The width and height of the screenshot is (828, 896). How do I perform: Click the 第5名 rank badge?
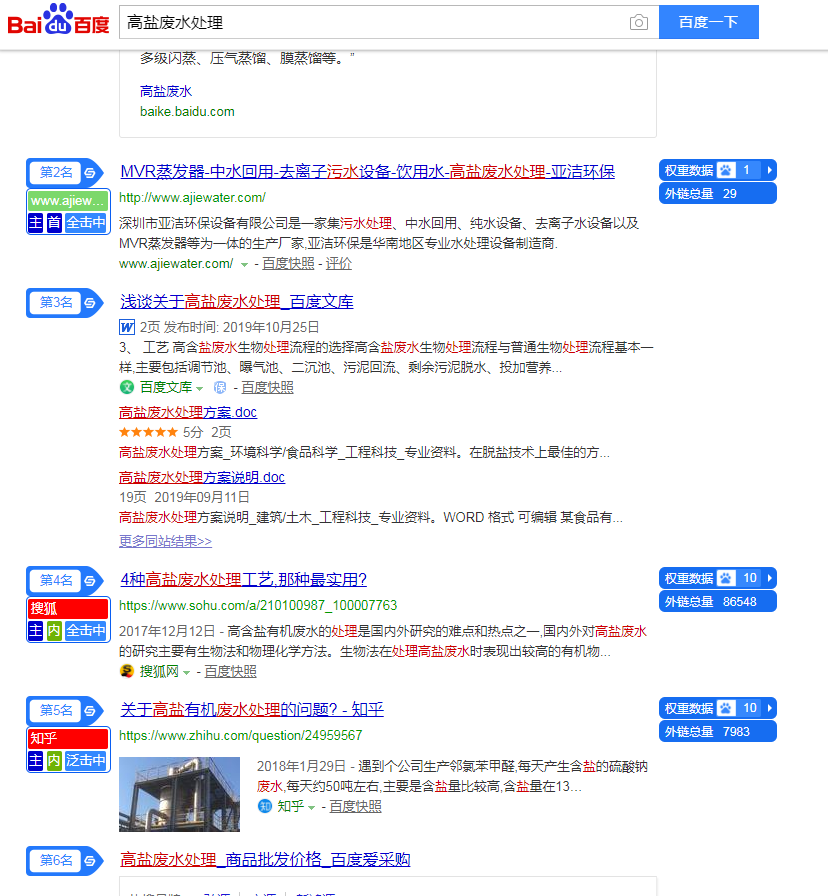[56, 710]
